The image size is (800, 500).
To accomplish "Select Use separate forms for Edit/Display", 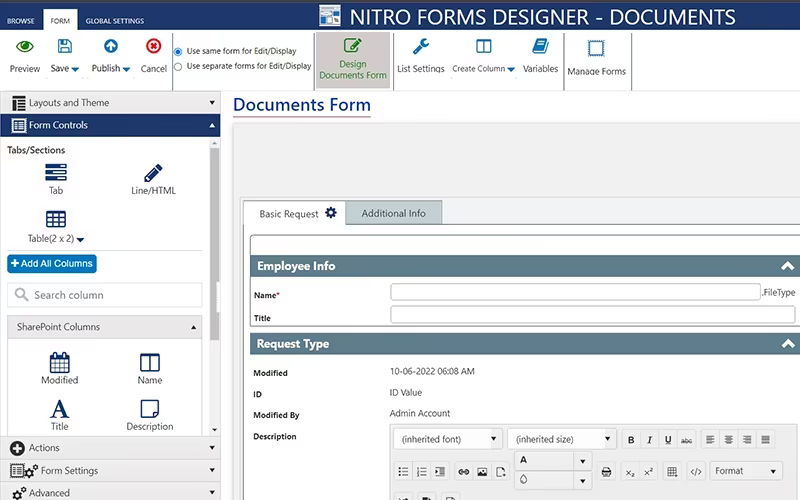I will point(178,66).
